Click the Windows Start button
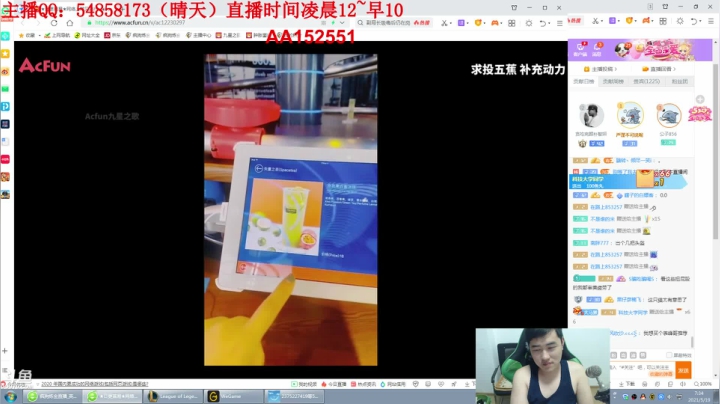This screenshot has height=404, width=720. [10, 396]
